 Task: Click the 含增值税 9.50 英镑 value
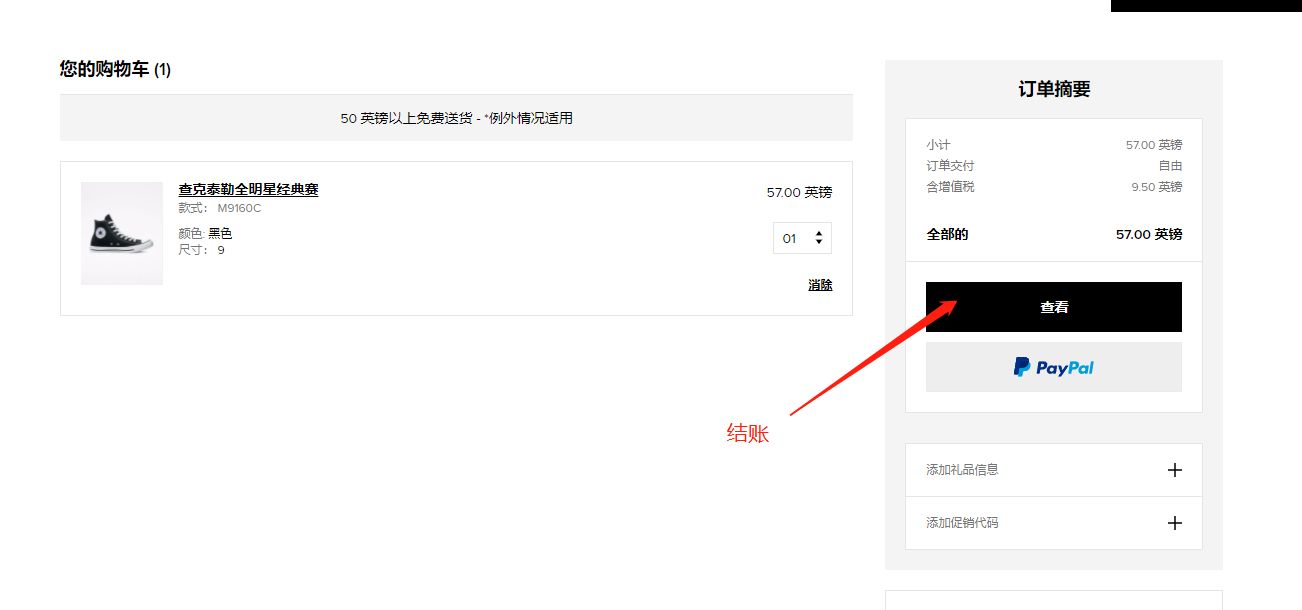(1157, 187)
